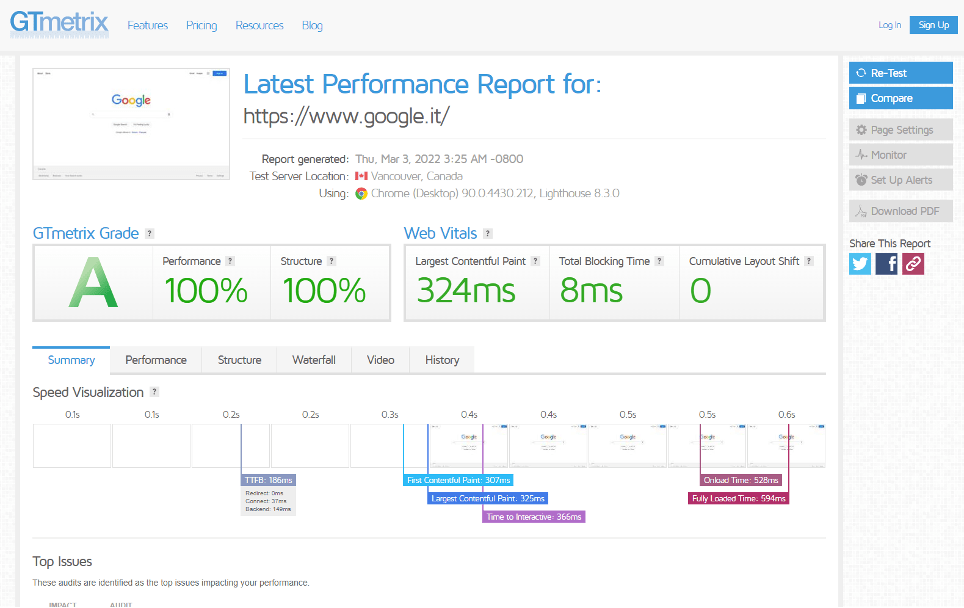Open the Video tab
The width and height of the screenshot is (964, 608).
[x=381, y=360]
